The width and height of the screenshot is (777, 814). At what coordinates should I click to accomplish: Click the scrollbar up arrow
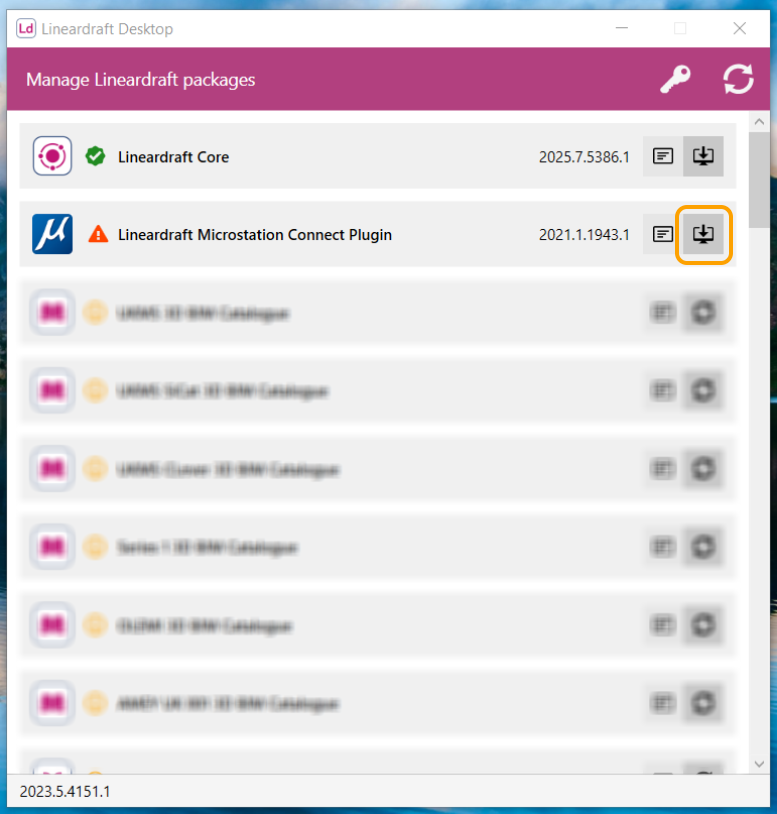(759, 121)
